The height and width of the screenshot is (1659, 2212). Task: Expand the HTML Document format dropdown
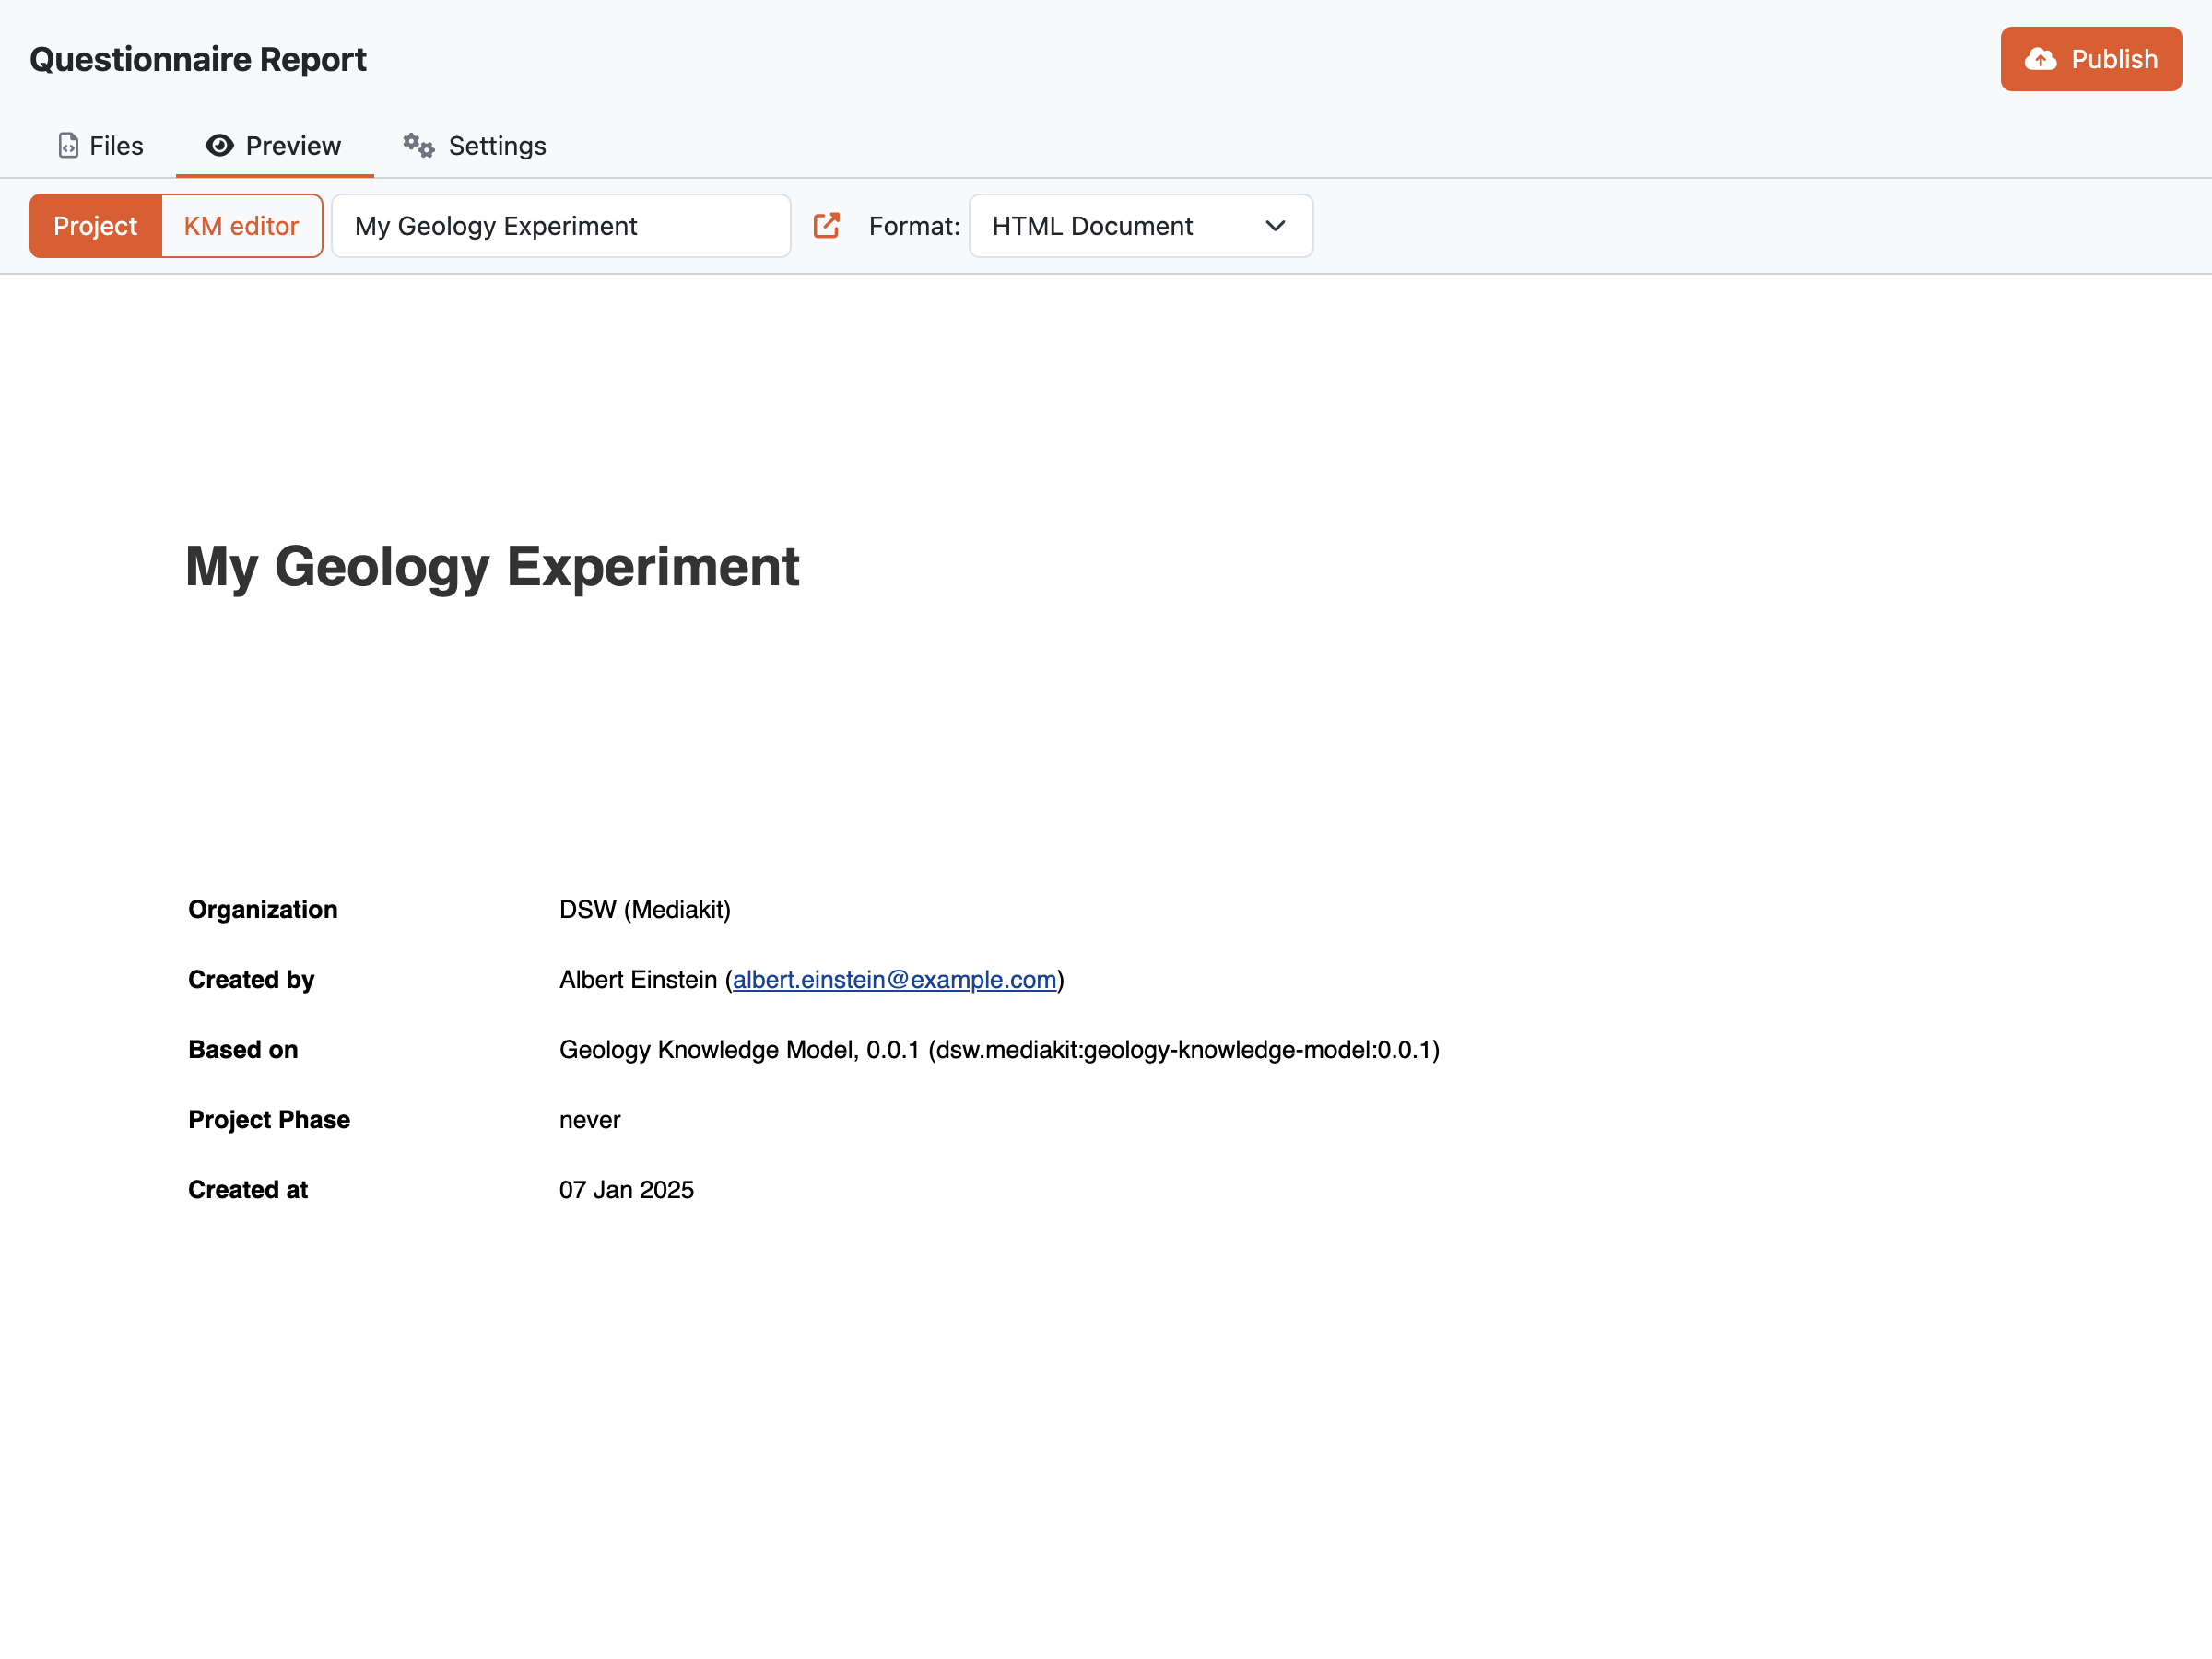pos(1140,226)
